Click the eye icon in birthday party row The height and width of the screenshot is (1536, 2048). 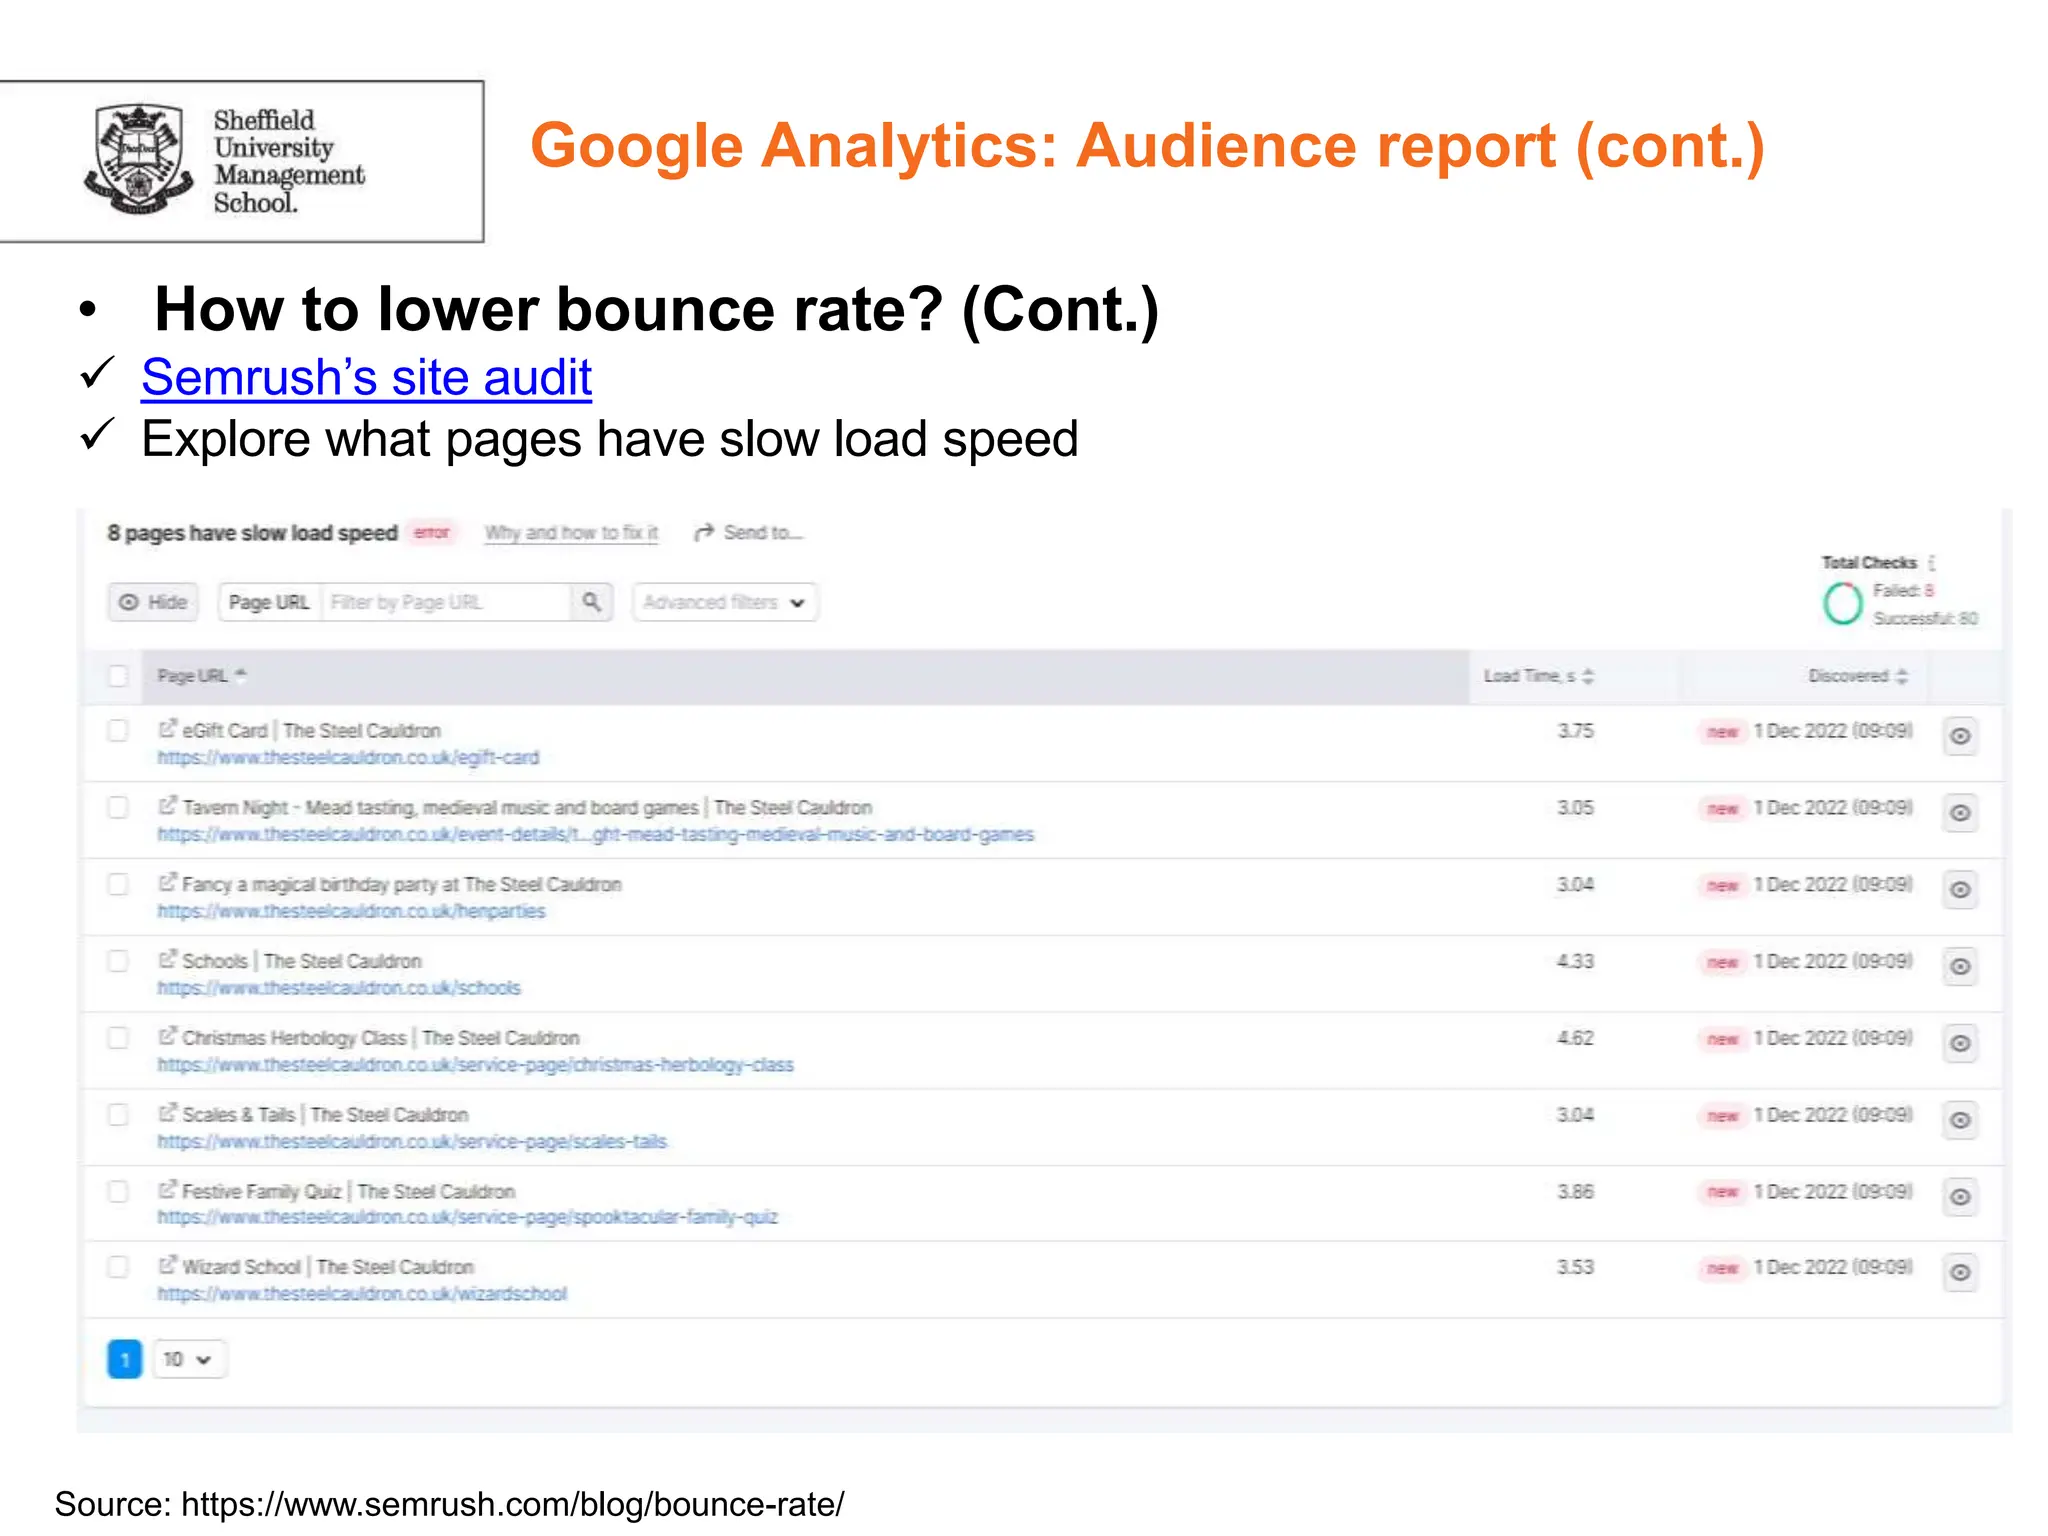[x=1960, y=889]
